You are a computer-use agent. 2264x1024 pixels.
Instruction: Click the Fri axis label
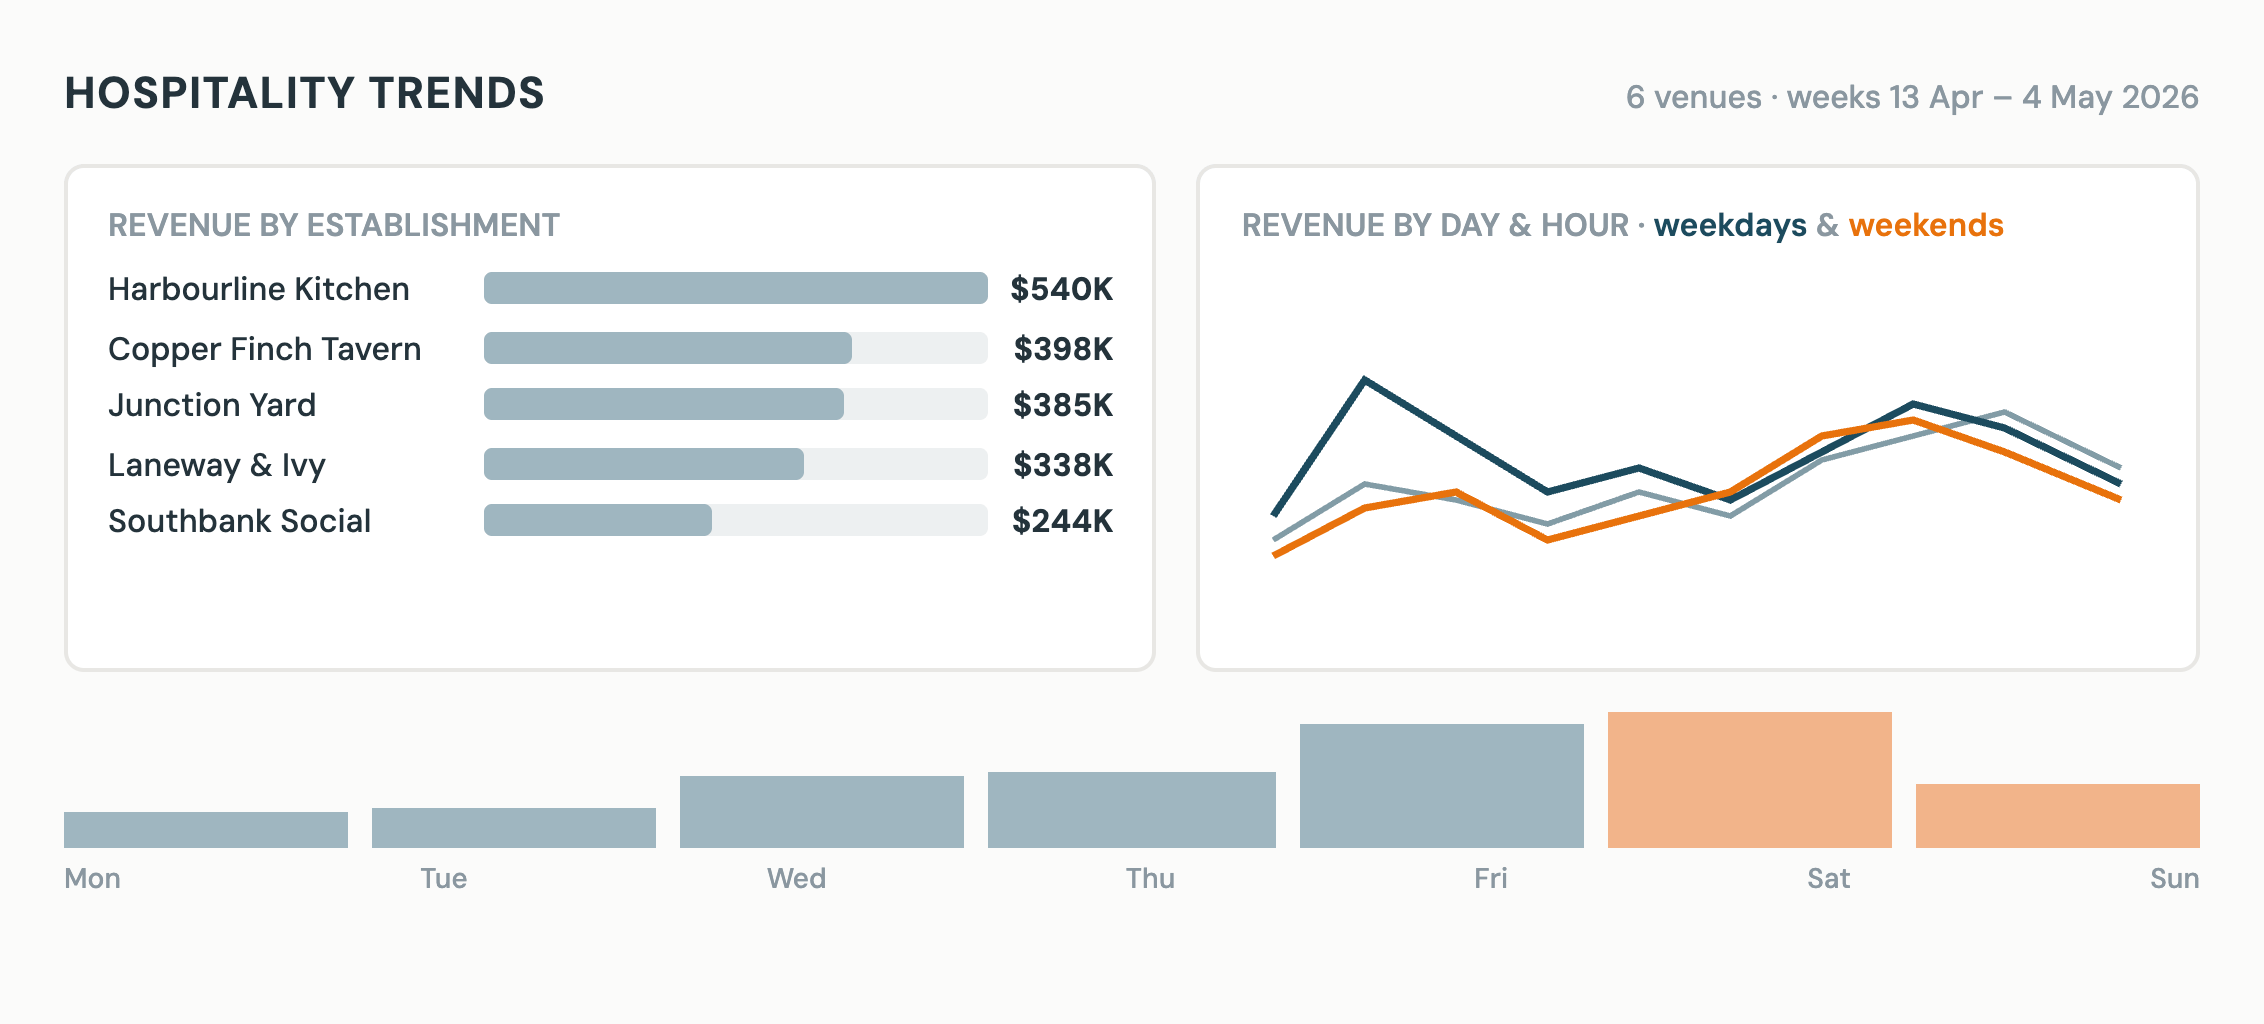[x=1490, y=878]
